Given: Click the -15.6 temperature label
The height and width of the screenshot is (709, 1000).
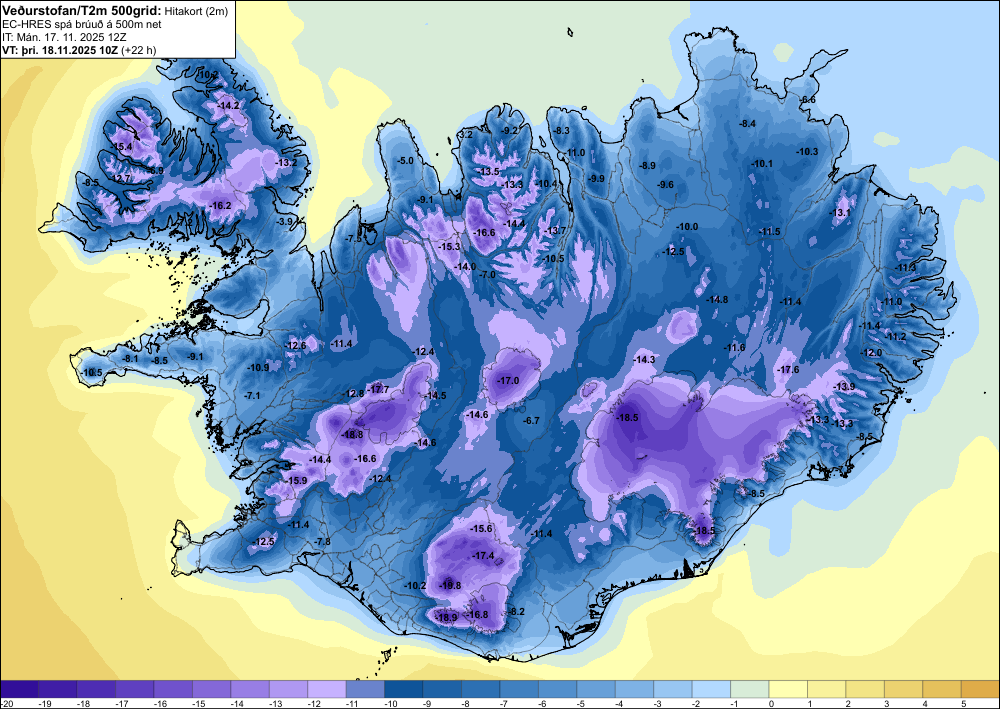Looking at the screenshot, I should pos(482,529).
